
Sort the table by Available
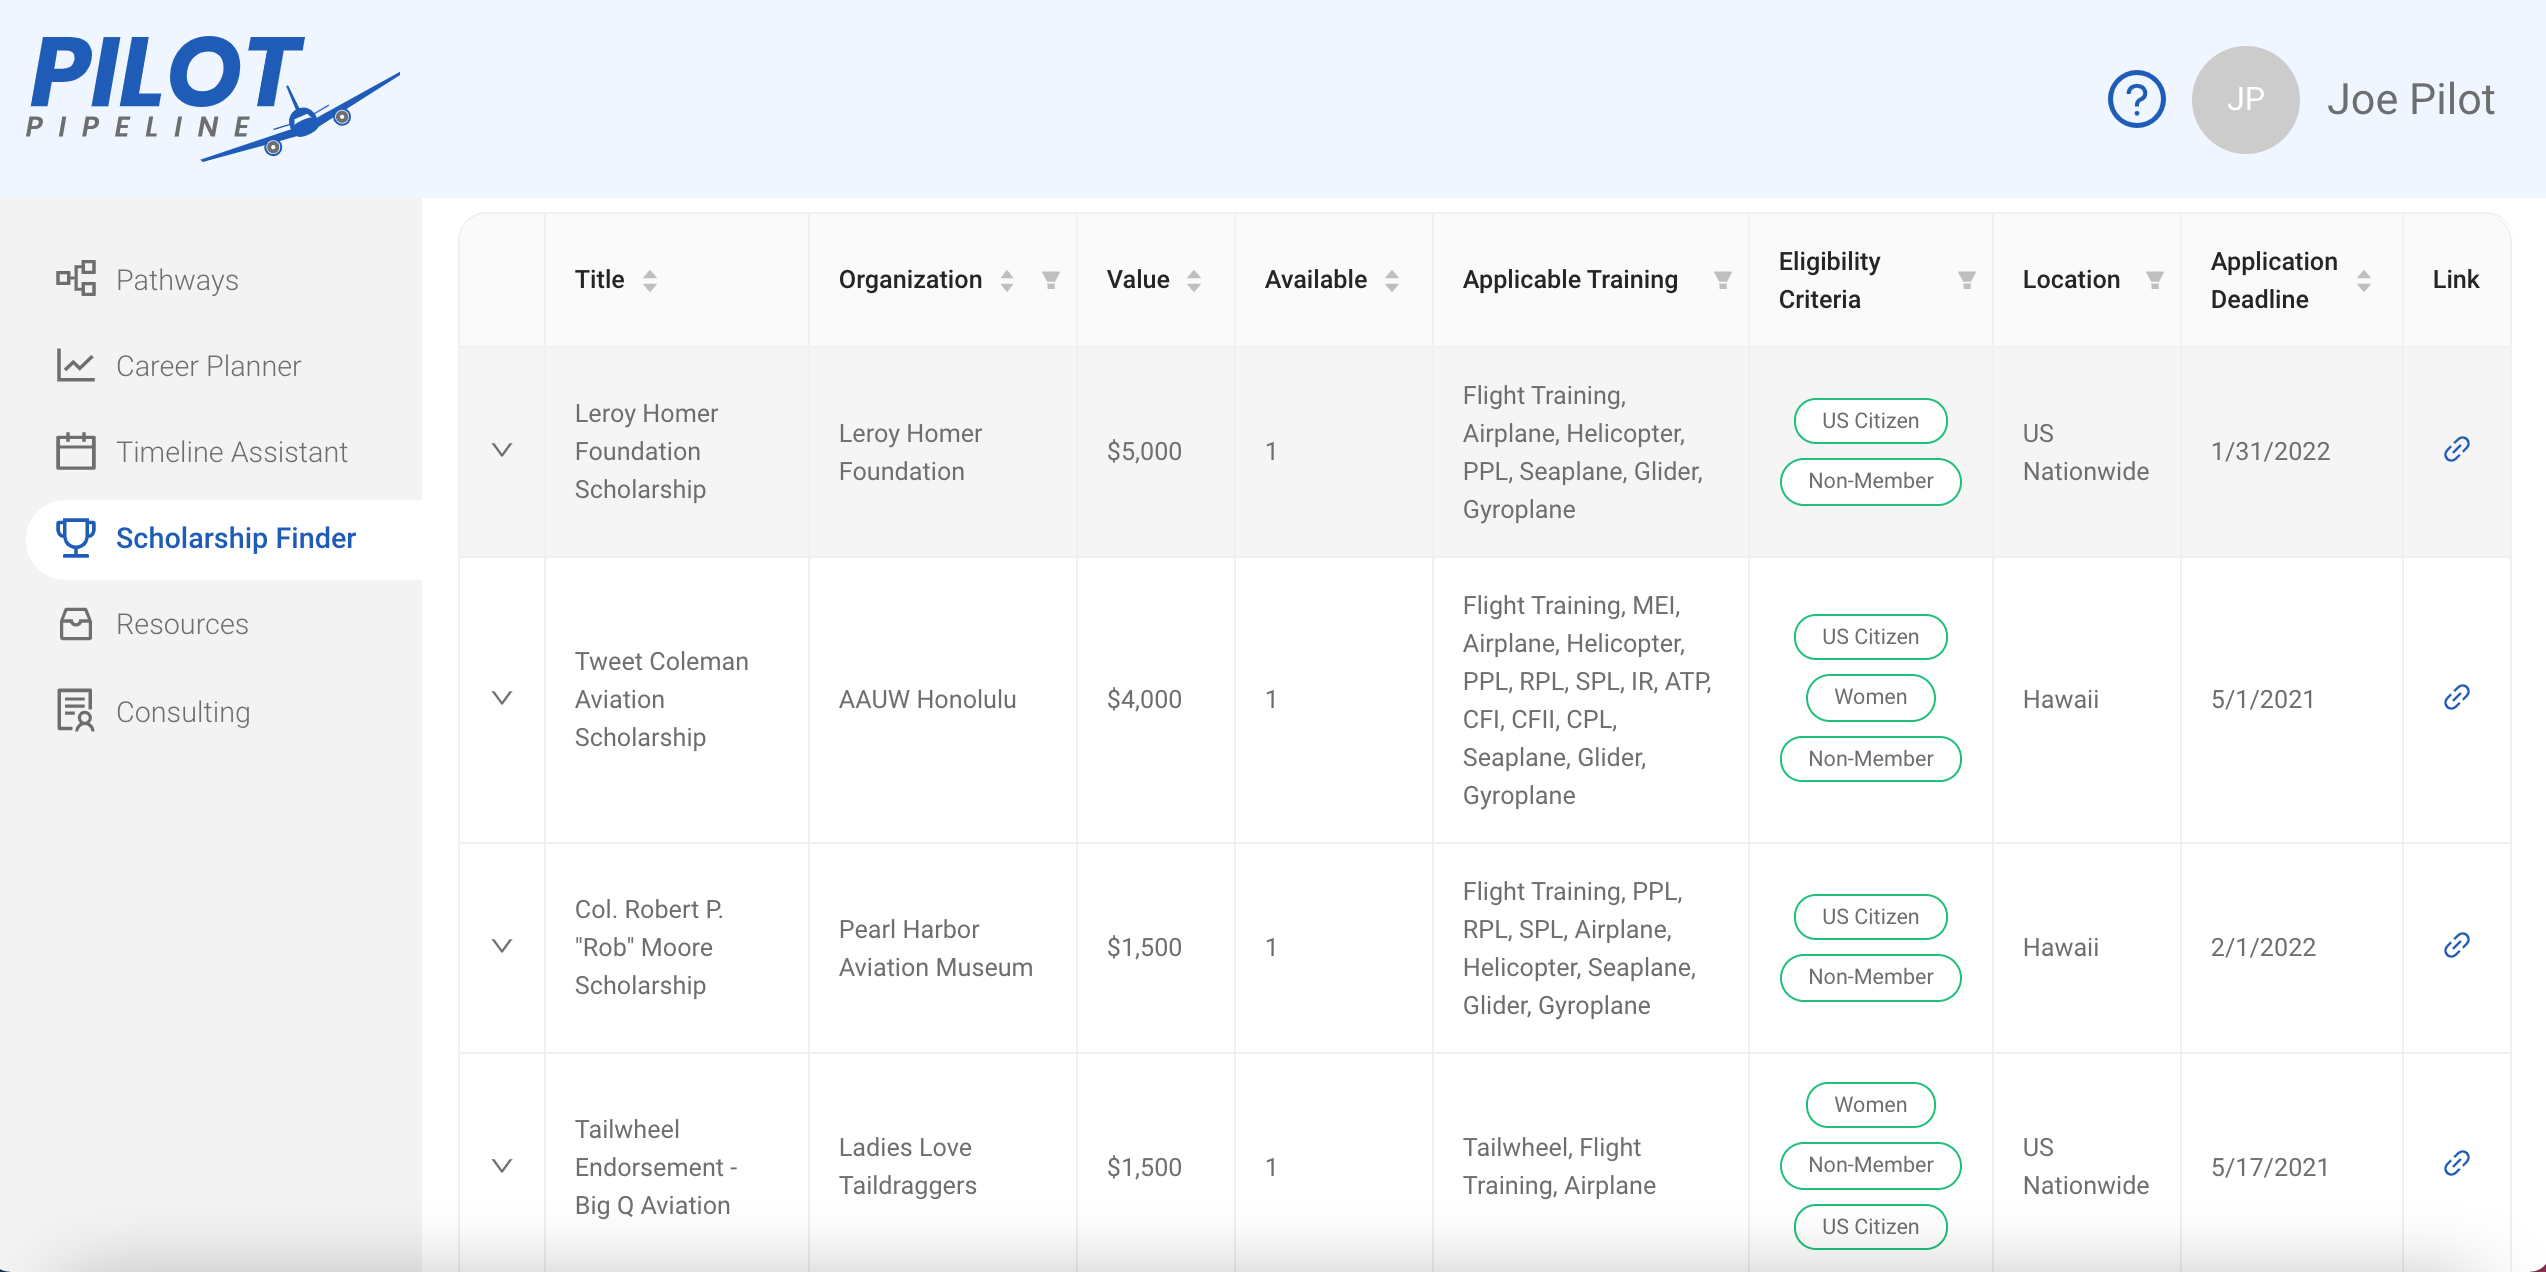pos(1392,280)
